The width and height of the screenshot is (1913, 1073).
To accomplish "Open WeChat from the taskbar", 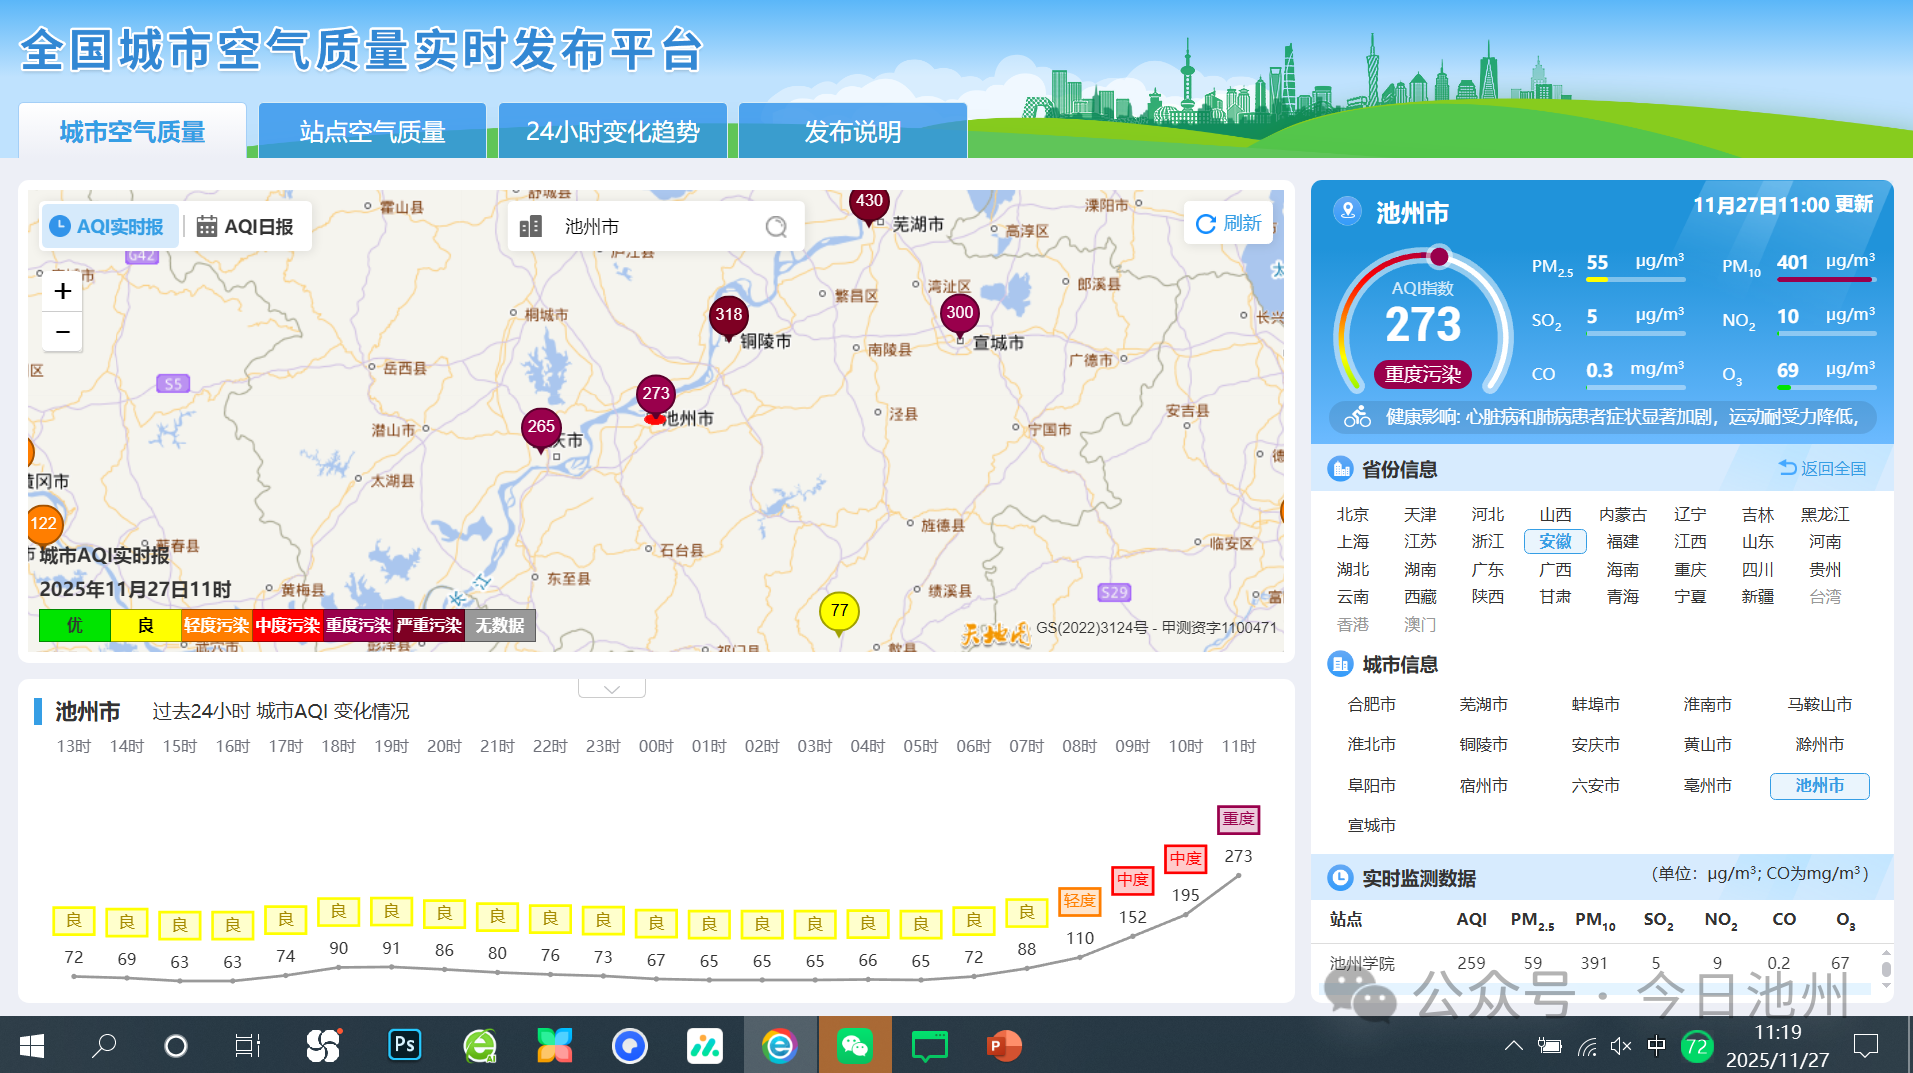I will [x=855, y=1045].
